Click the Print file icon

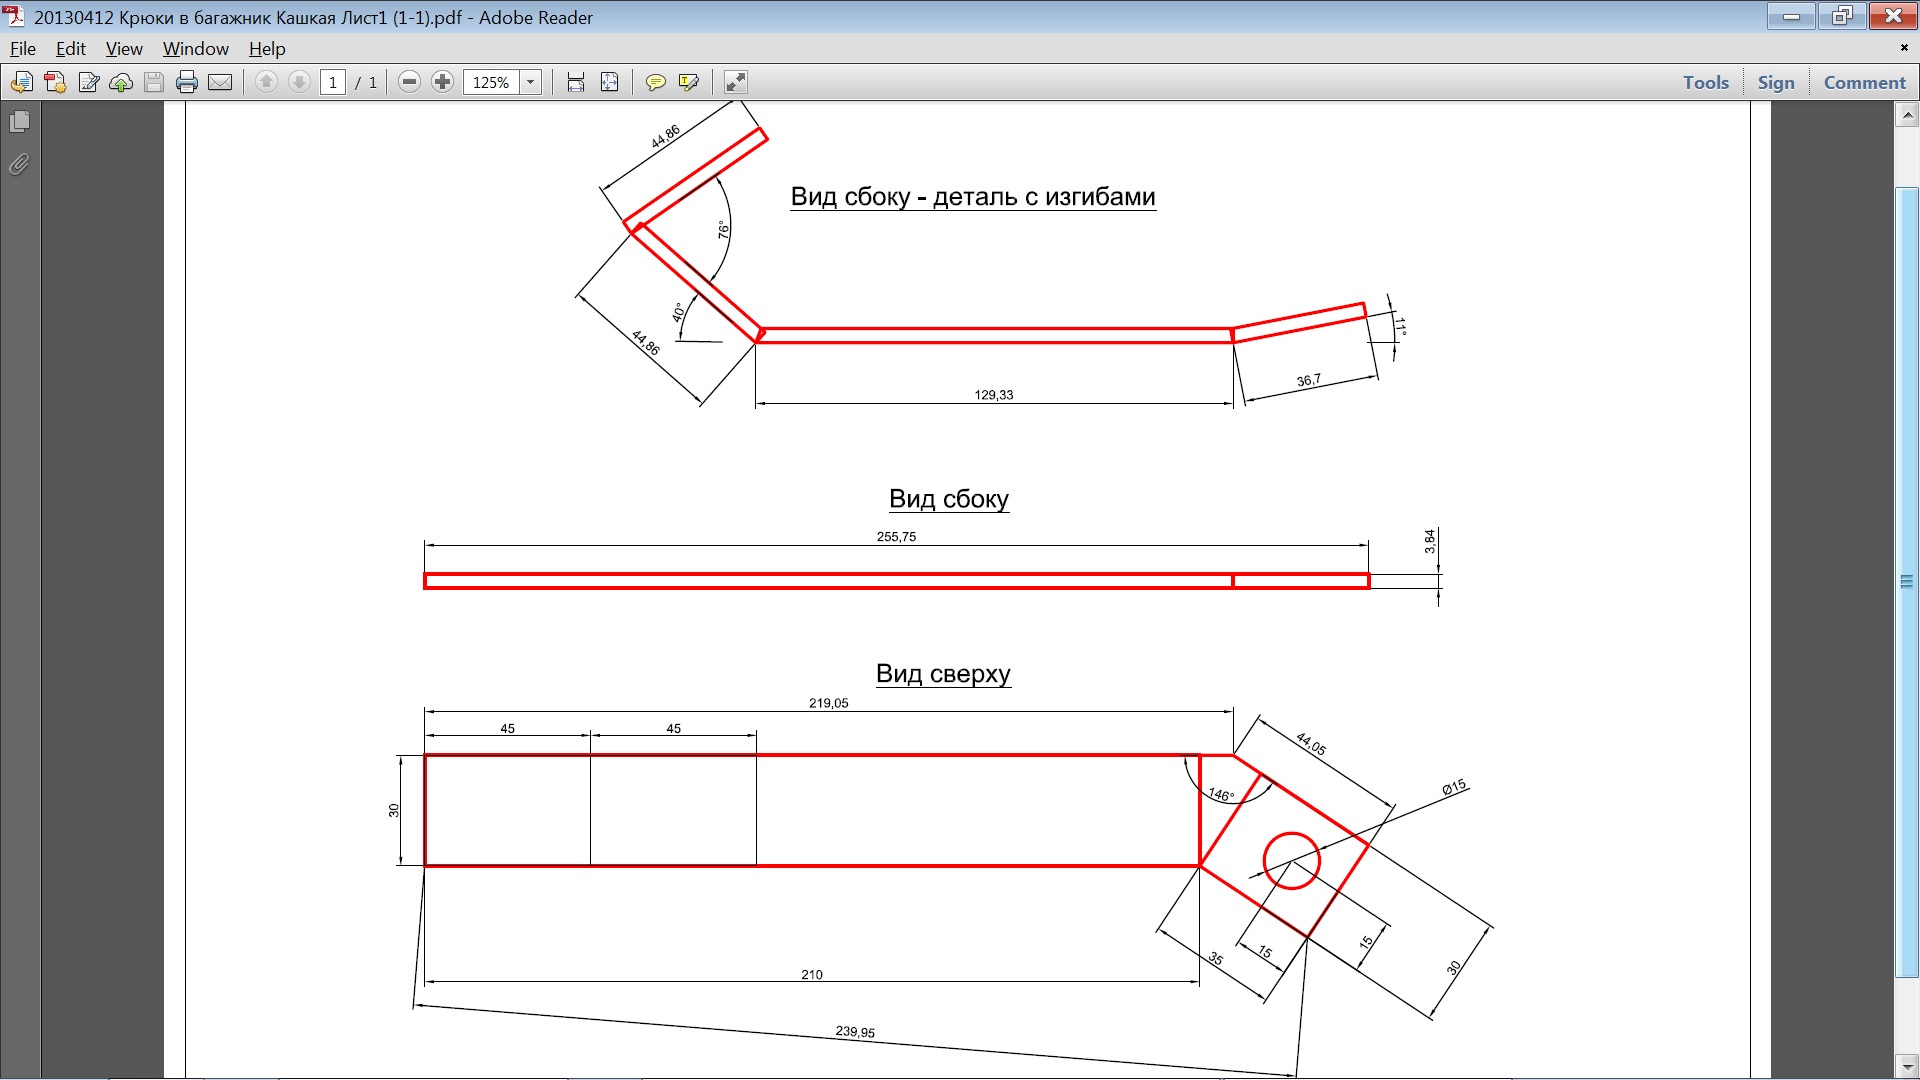(x=186, y=83)
